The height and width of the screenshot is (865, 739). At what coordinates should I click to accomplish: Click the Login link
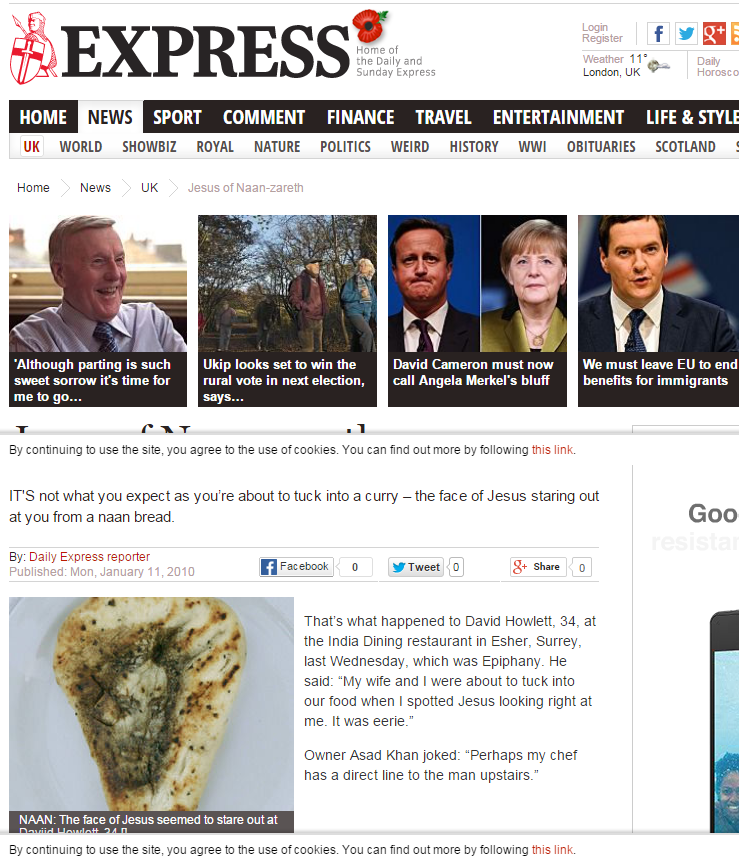pyautogui.click(x=595, y=27)
